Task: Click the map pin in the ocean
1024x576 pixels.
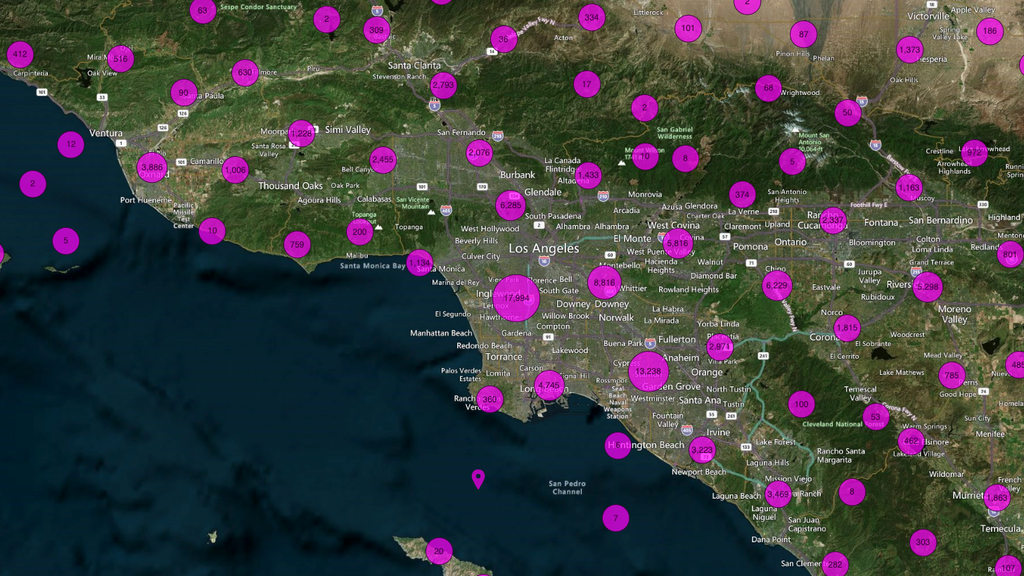Action: (x=478, y=478)
